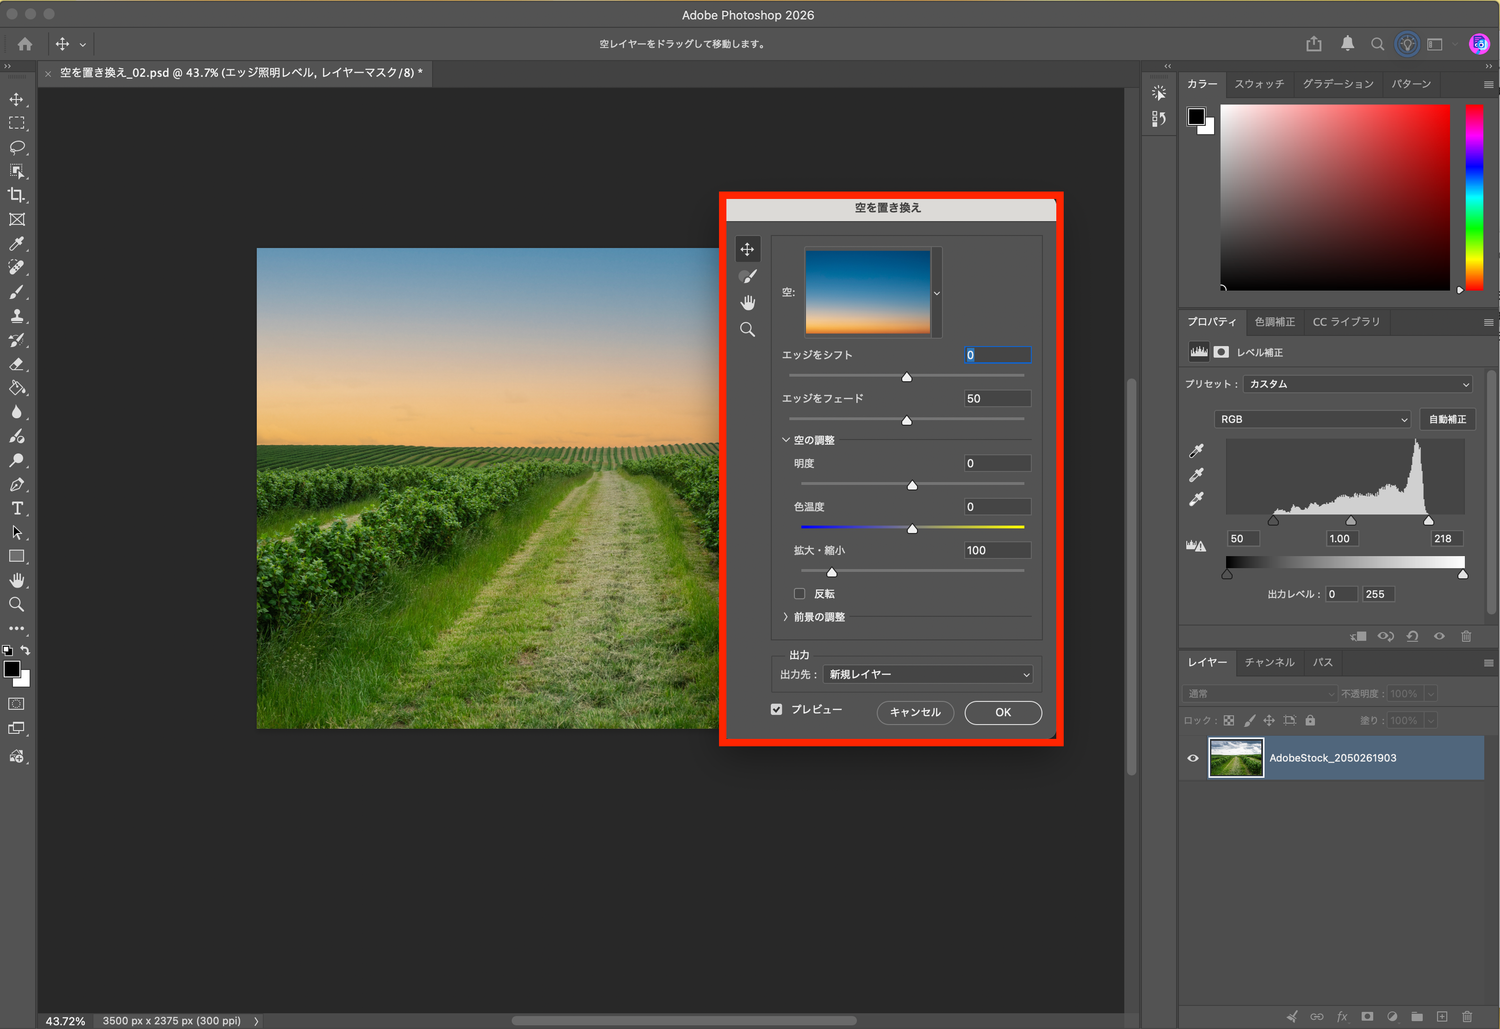Click the hue spectrum bar in Color panel
Screen dimensions: 1500x1029
pyautogui.click(x=1474, y=198)
